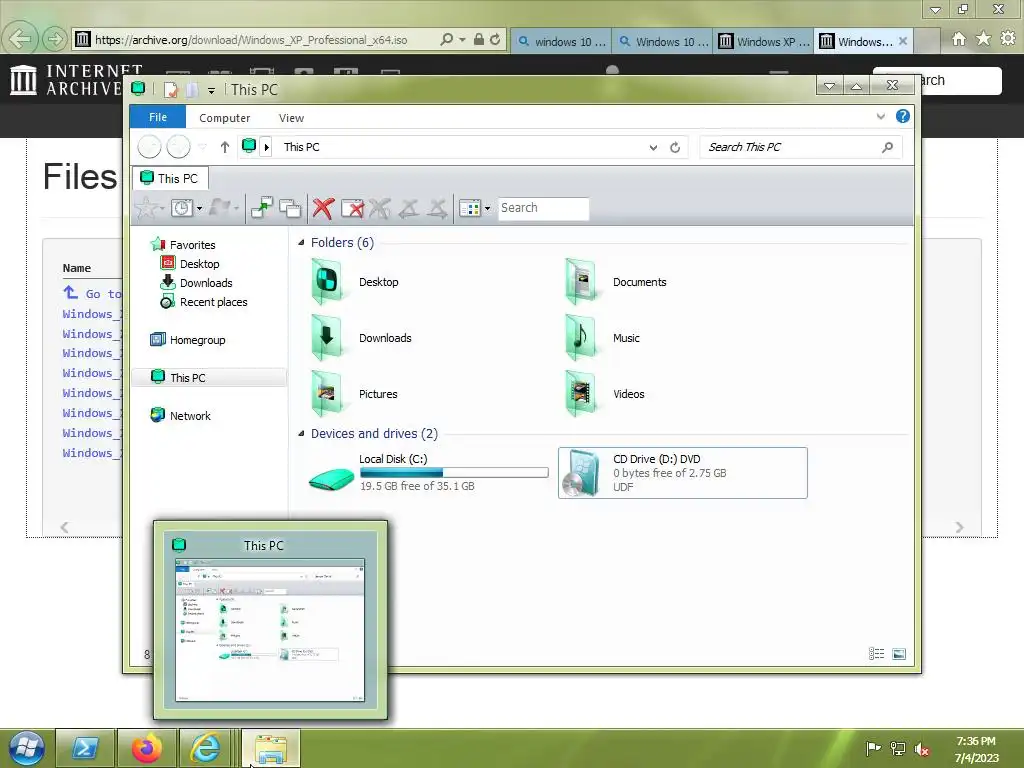The width and height of the screenshot is (1024, 768).
Task: Open the File ribbon tab
Action: tap(158, 117)
